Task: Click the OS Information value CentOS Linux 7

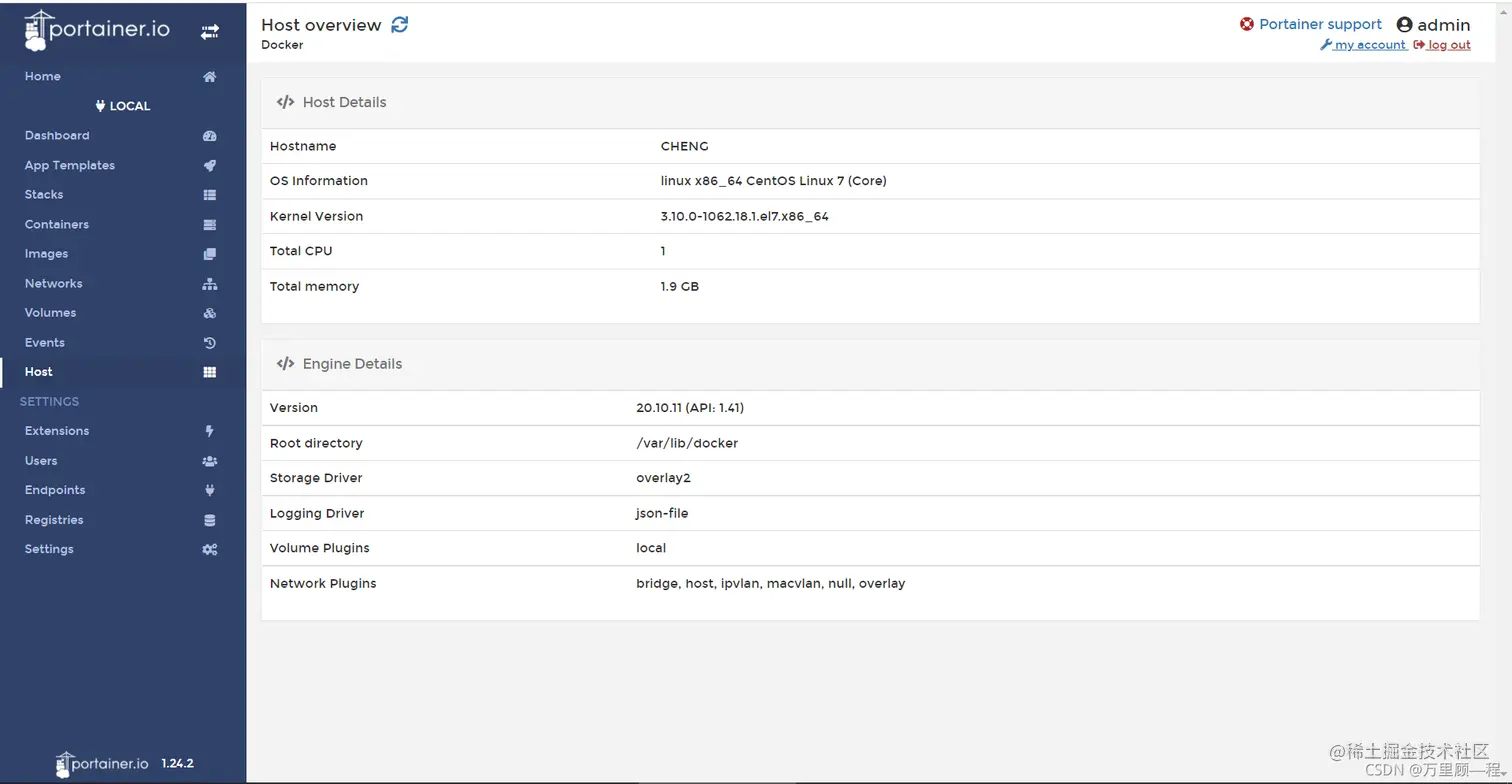Action: click(x=774, y=181)
